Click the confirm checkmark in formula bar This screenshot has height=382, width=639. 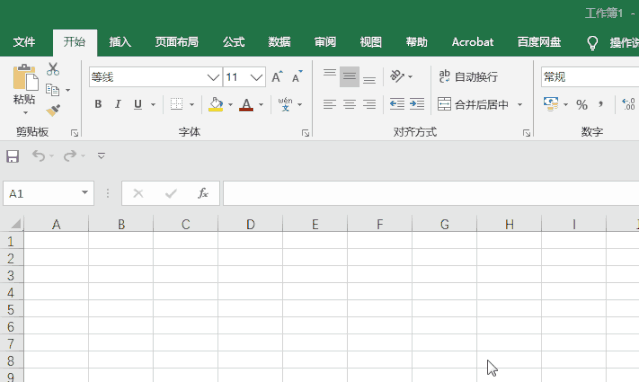tap(171, 193)
